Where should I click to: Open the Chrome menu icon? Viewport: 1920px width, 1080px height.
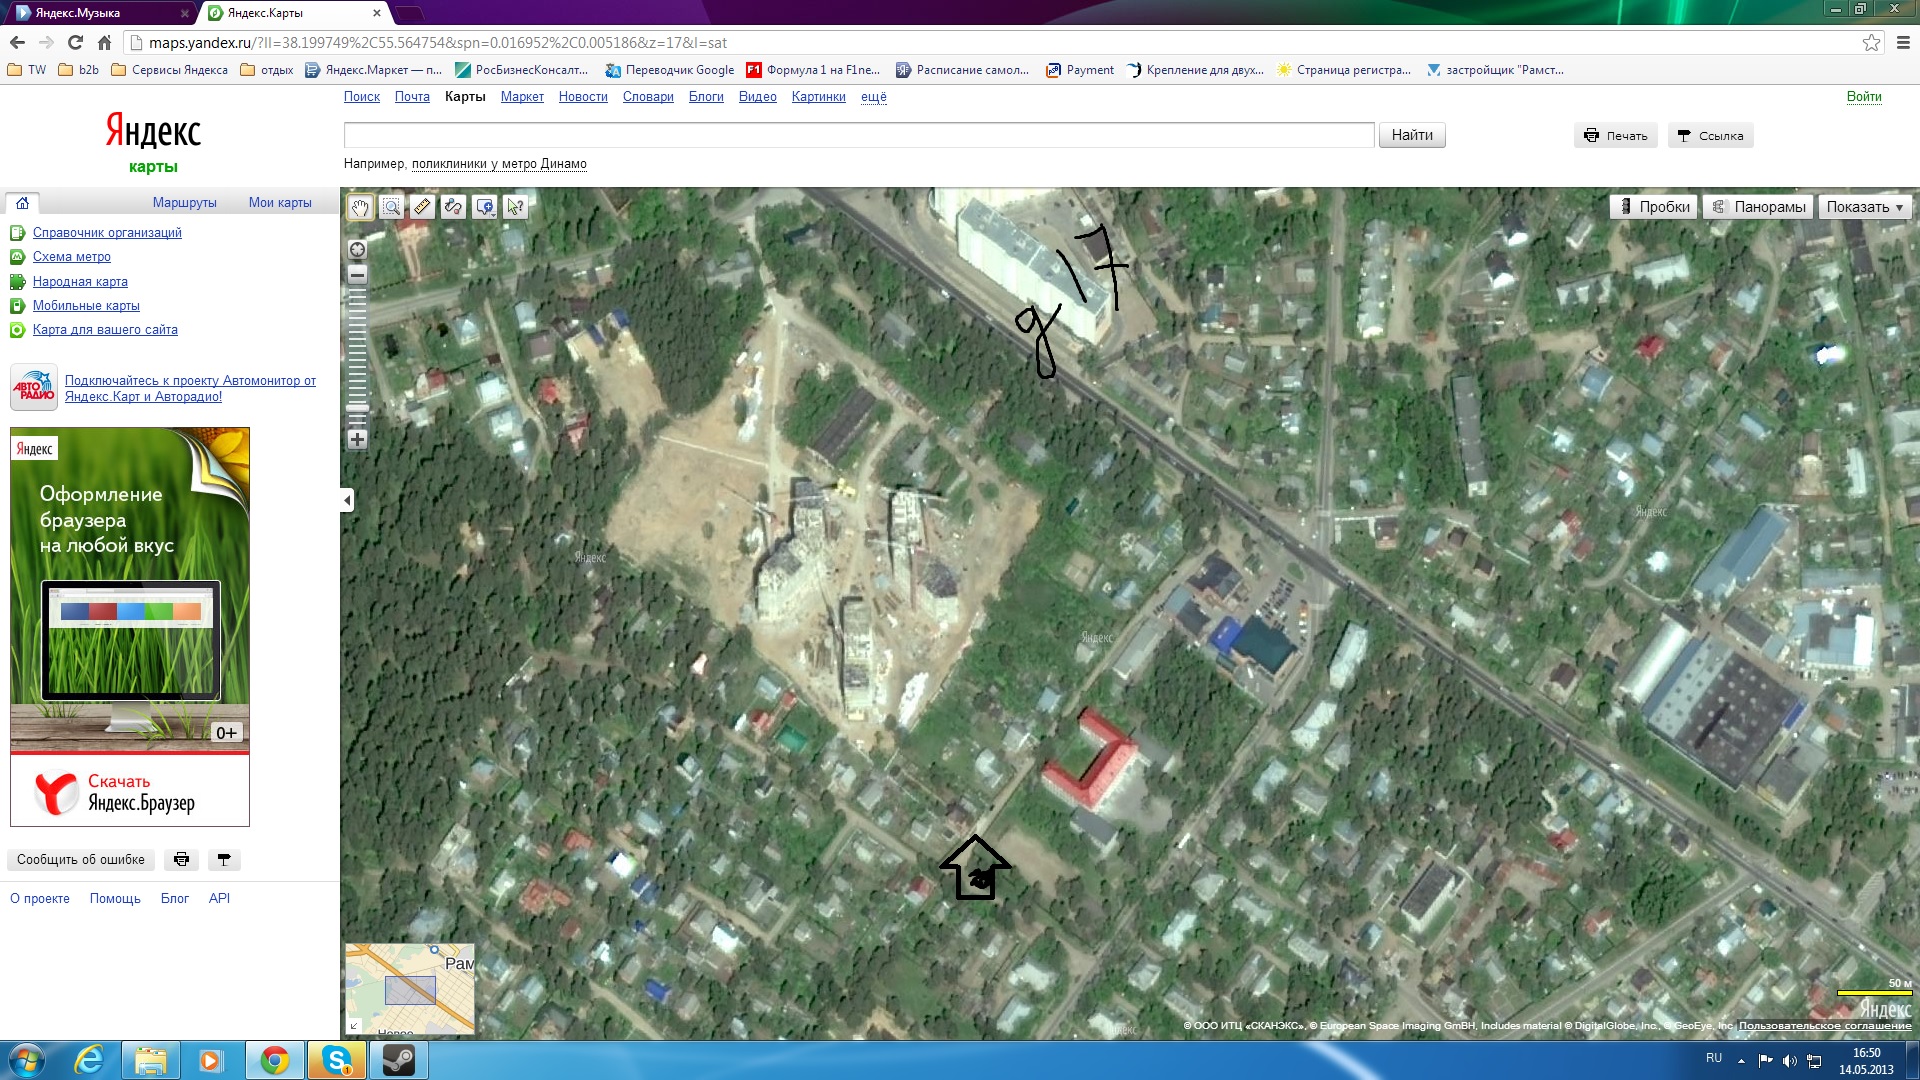(x=1903, y=43)
